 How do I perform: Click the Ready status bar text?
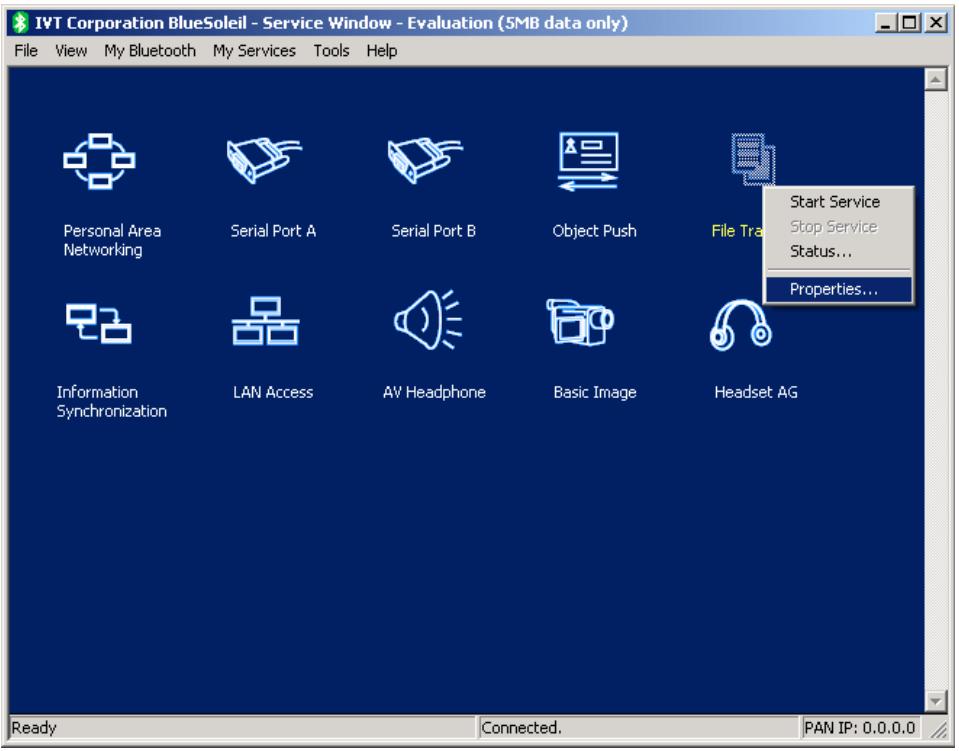[34, 728]
